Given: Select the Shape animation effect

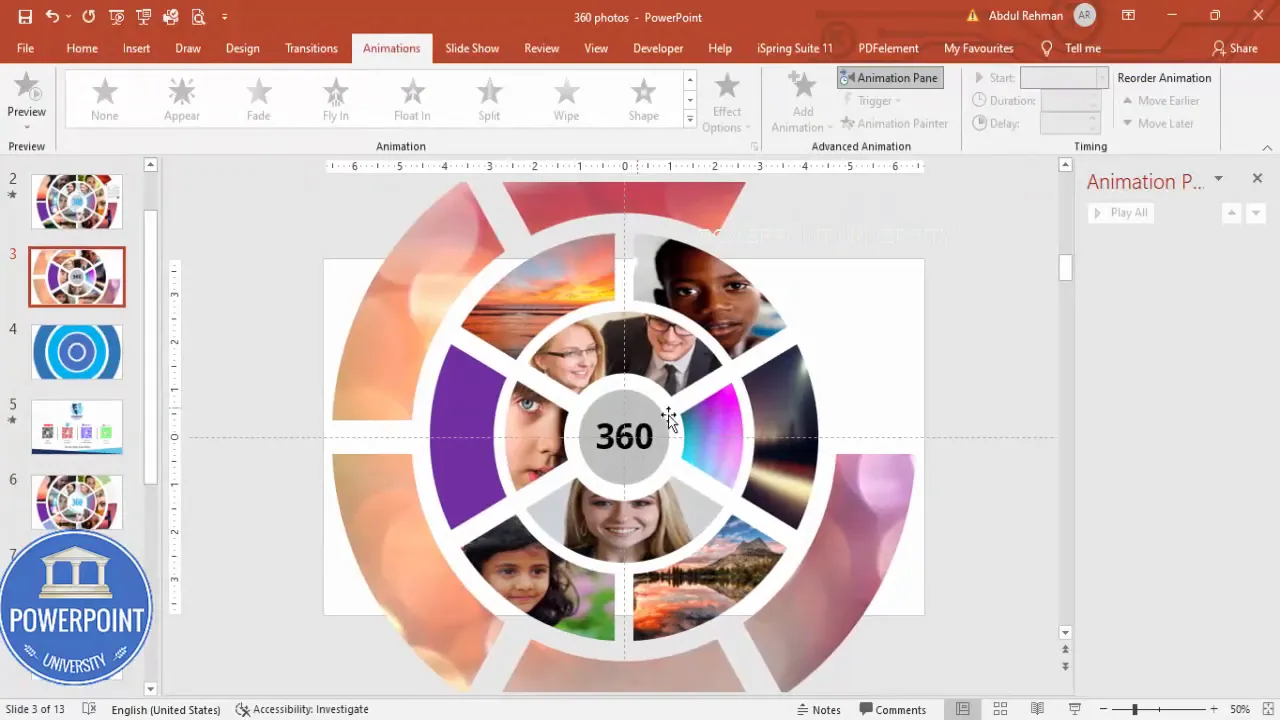Looking at the screenshot, I should (x=643, y=100).
